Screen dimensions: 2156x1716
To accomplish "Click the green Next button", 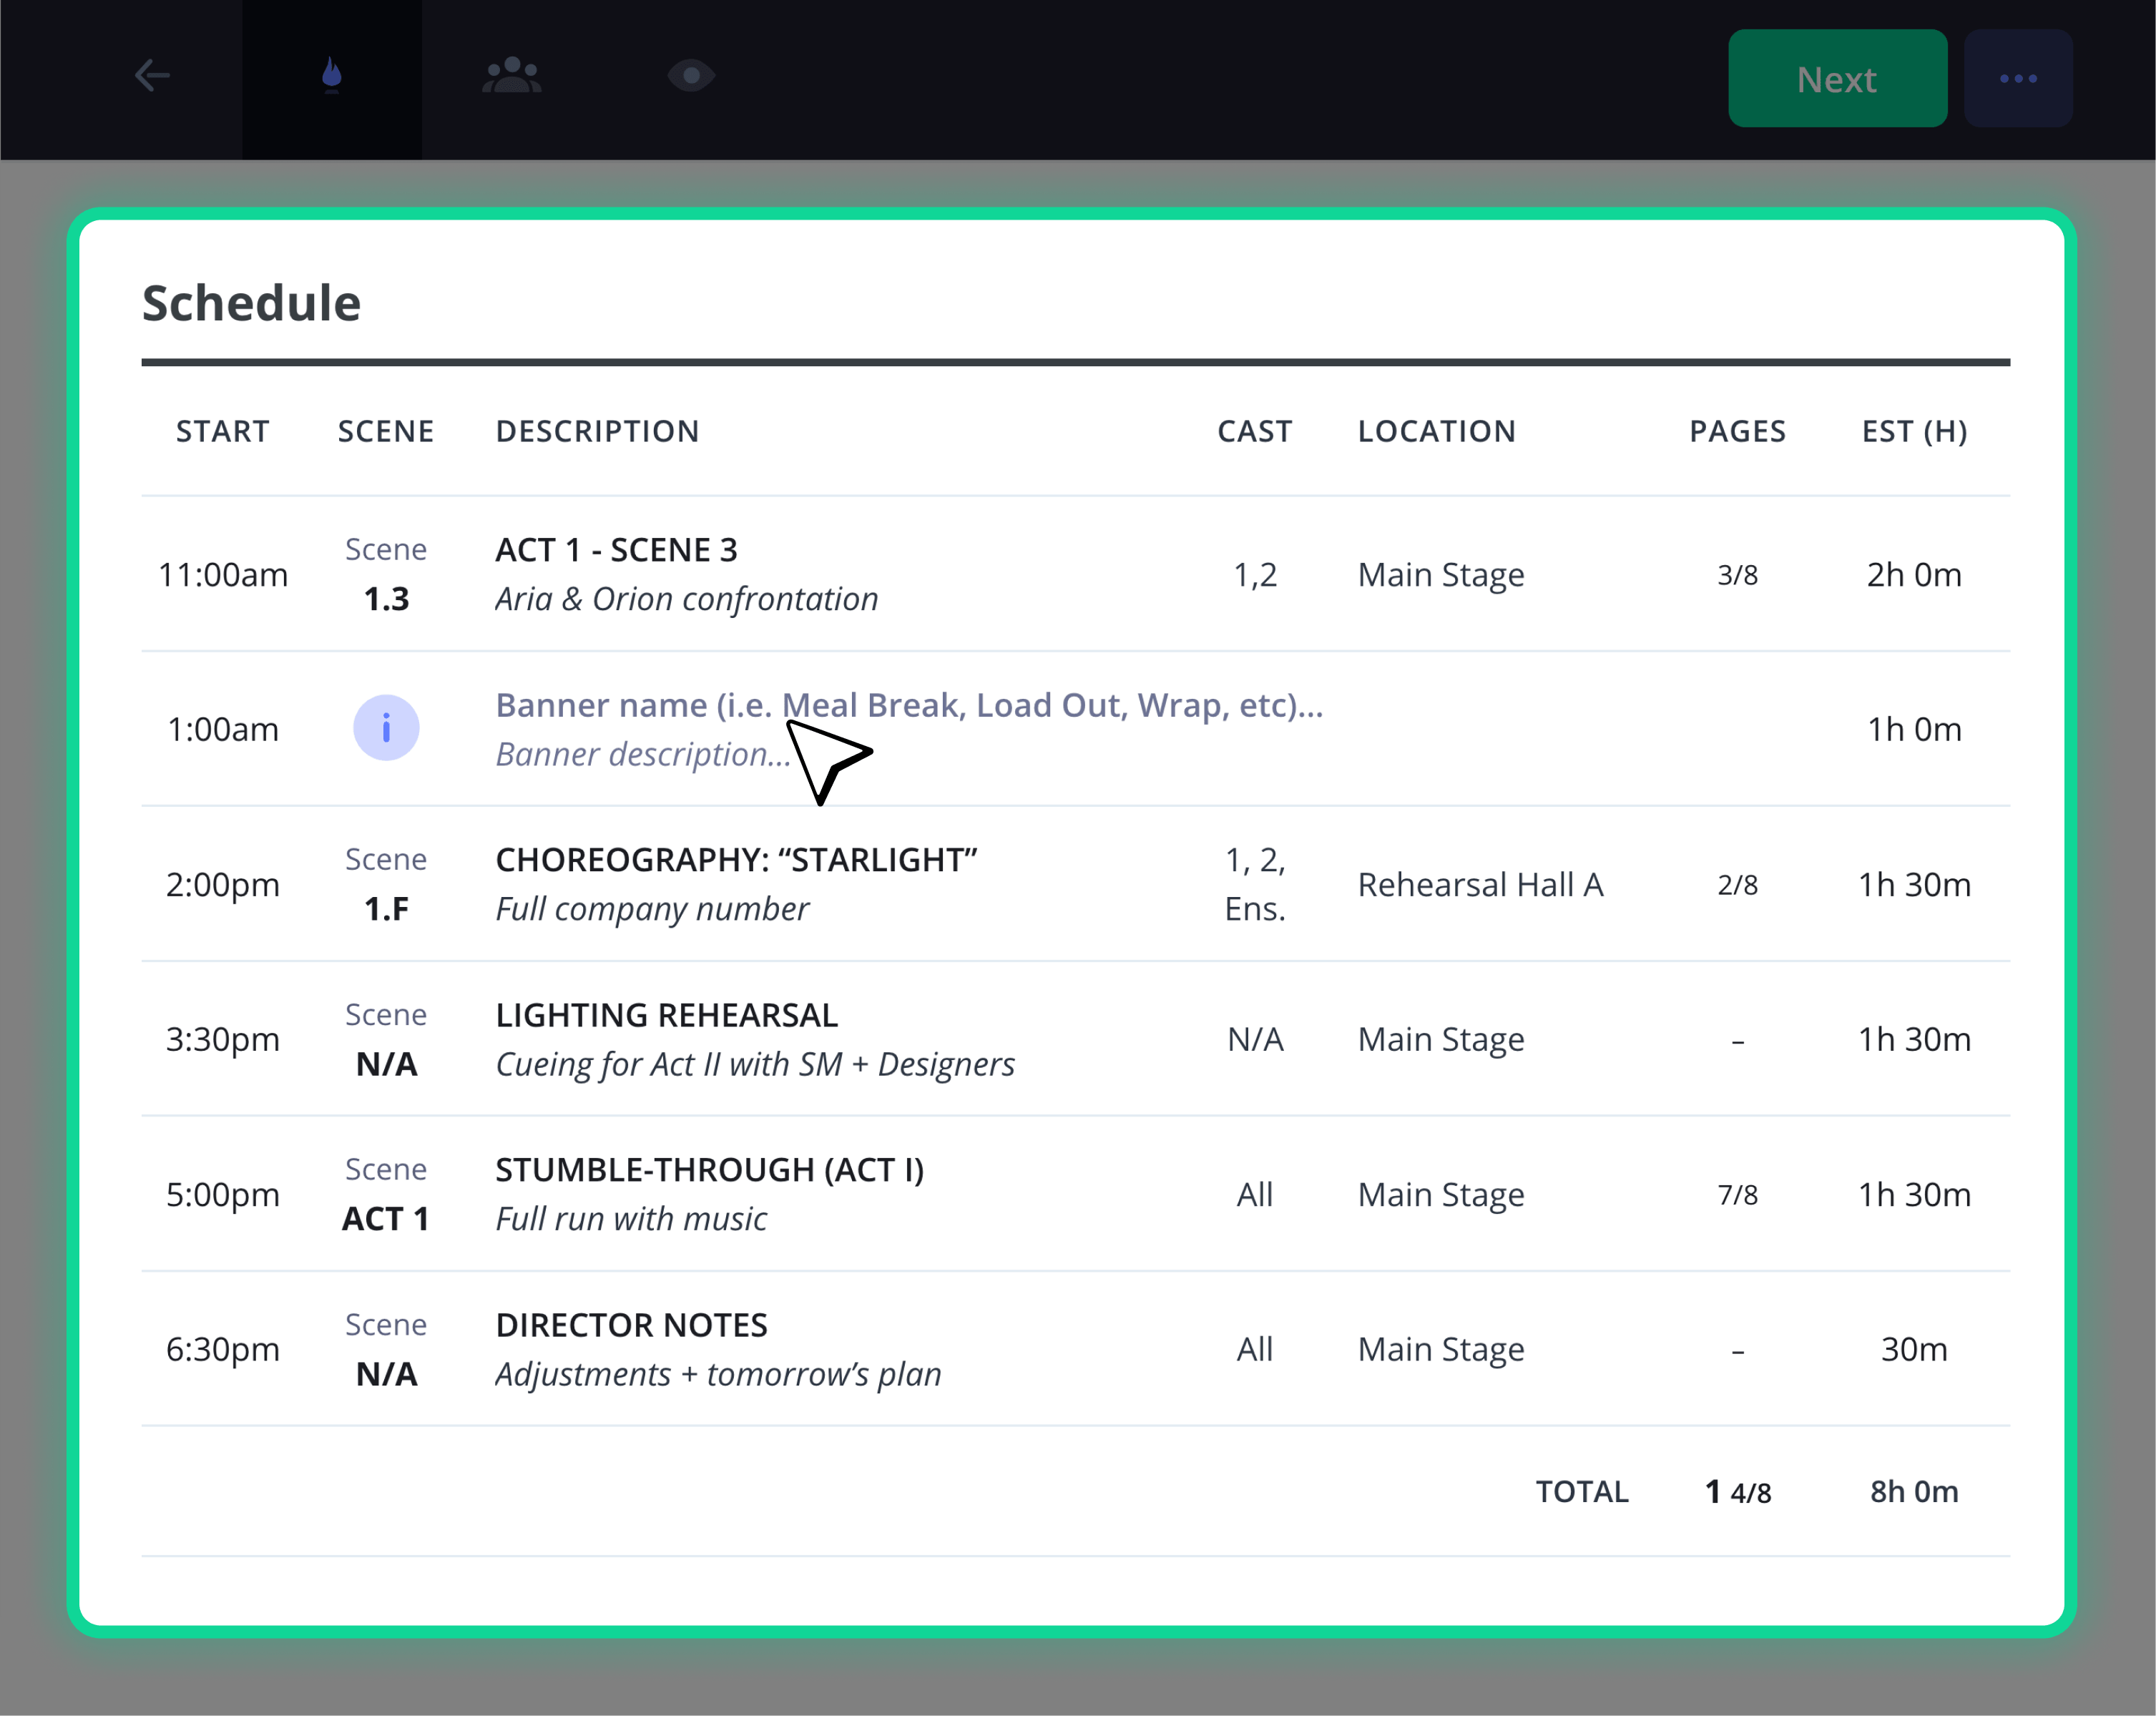I will coord(1837,79).
